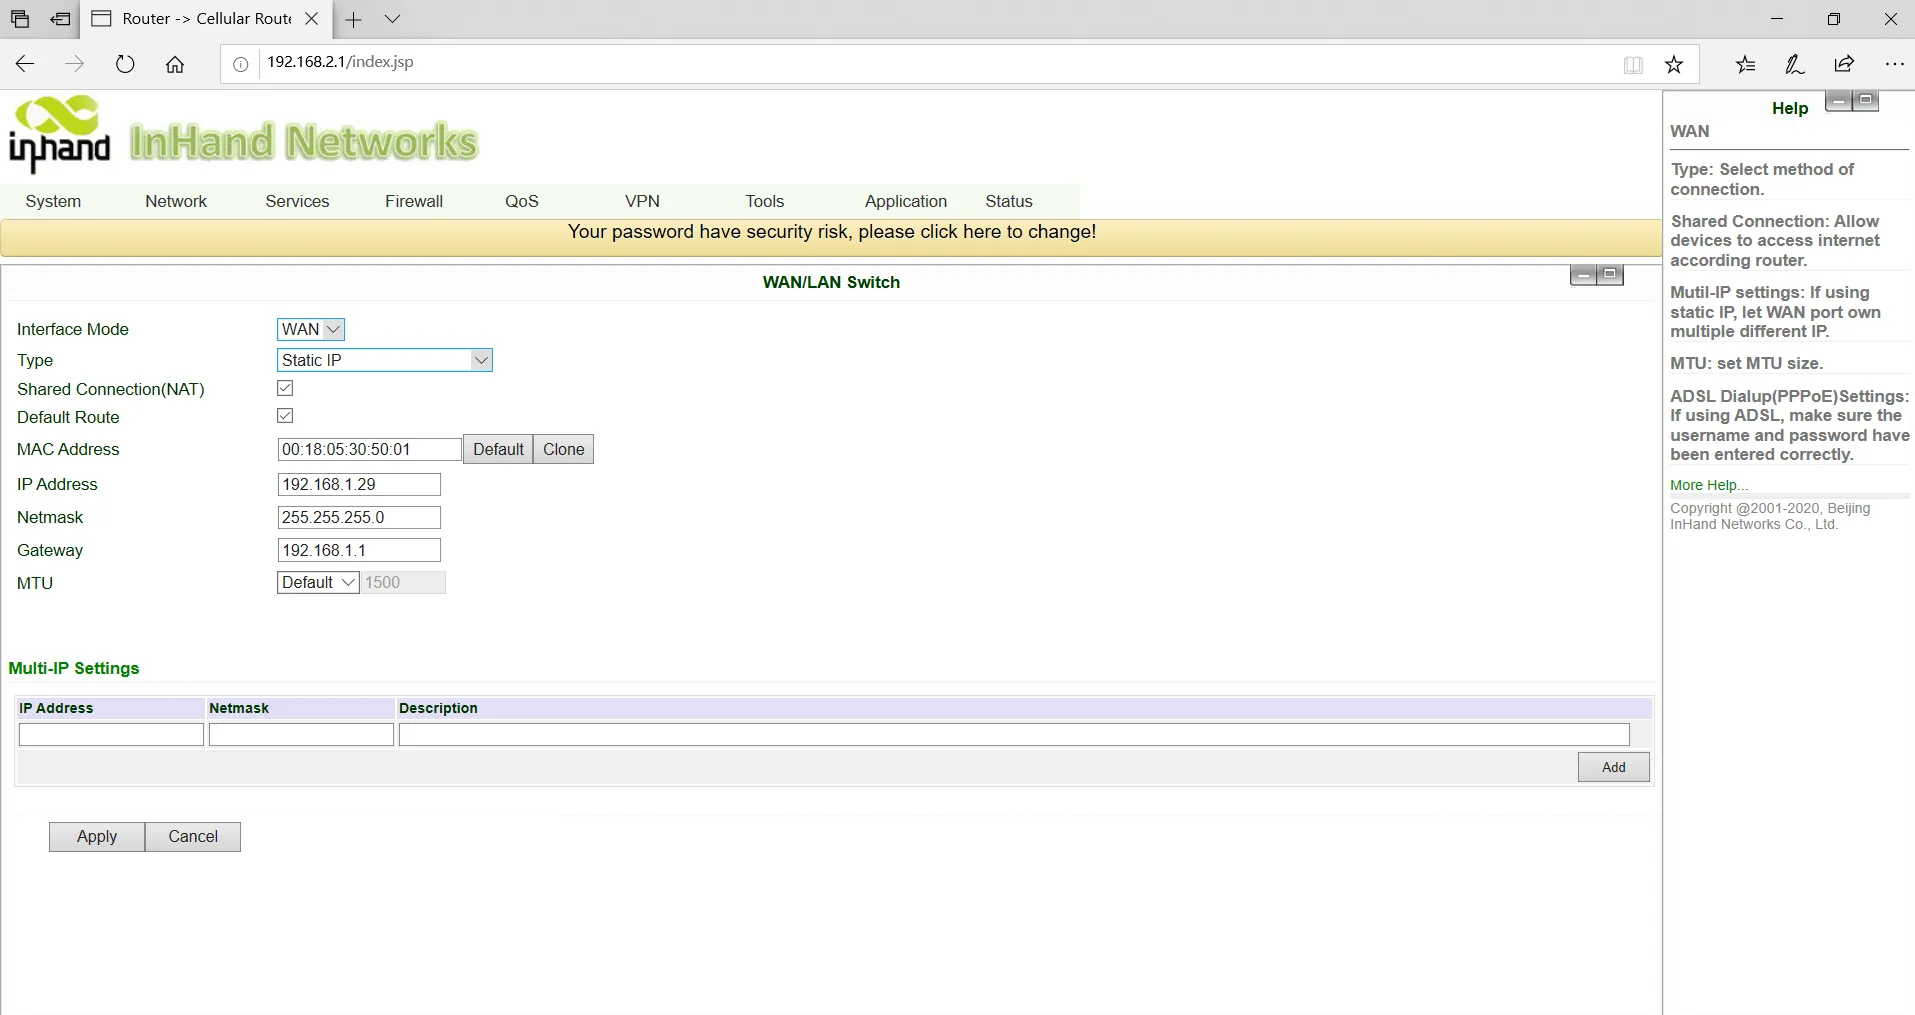Open the MTU Default dropdown
Image resolution: width=1915 pixels, height=1015 pixels.
pos(318,582)
